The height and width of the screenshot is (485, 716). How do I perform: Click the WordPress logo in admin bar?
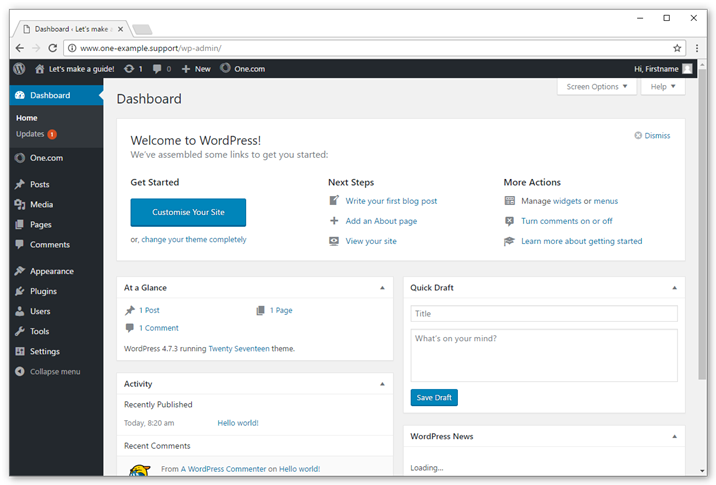[19, 69]
